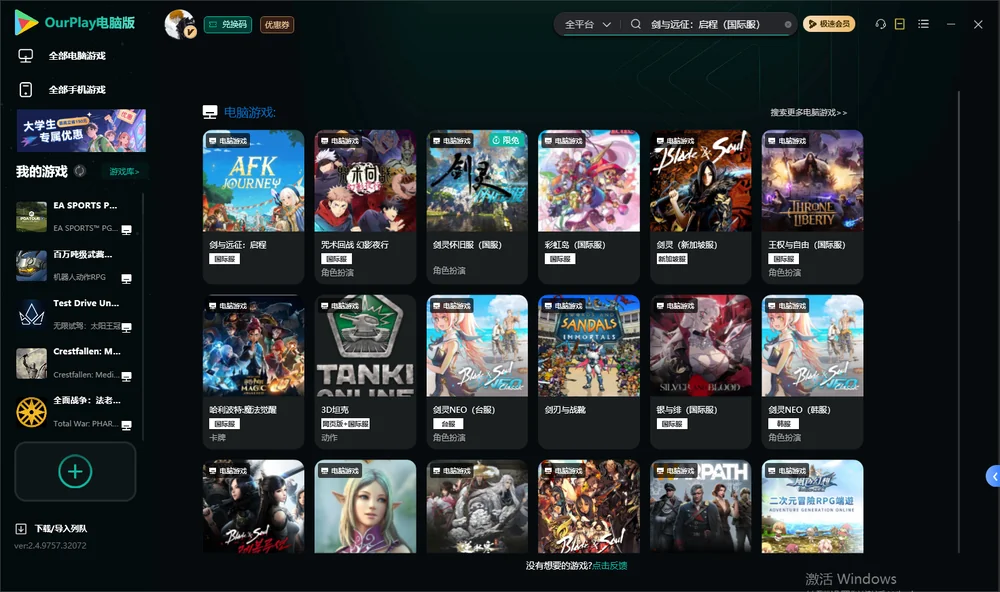Click the download queue icon
The width and height of the screenshot is (1000, 592).
(x=21, y=529)
